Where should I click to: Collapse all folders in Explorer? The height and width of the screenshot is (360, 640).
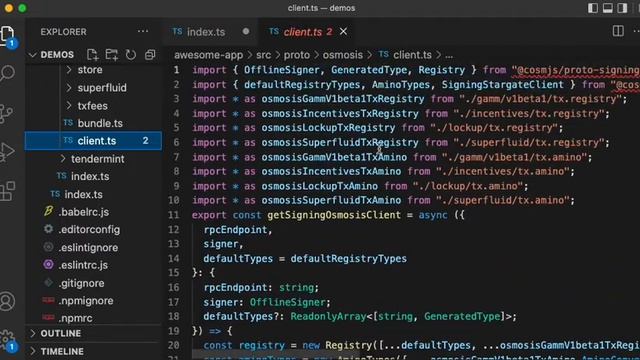coord(150,55)
